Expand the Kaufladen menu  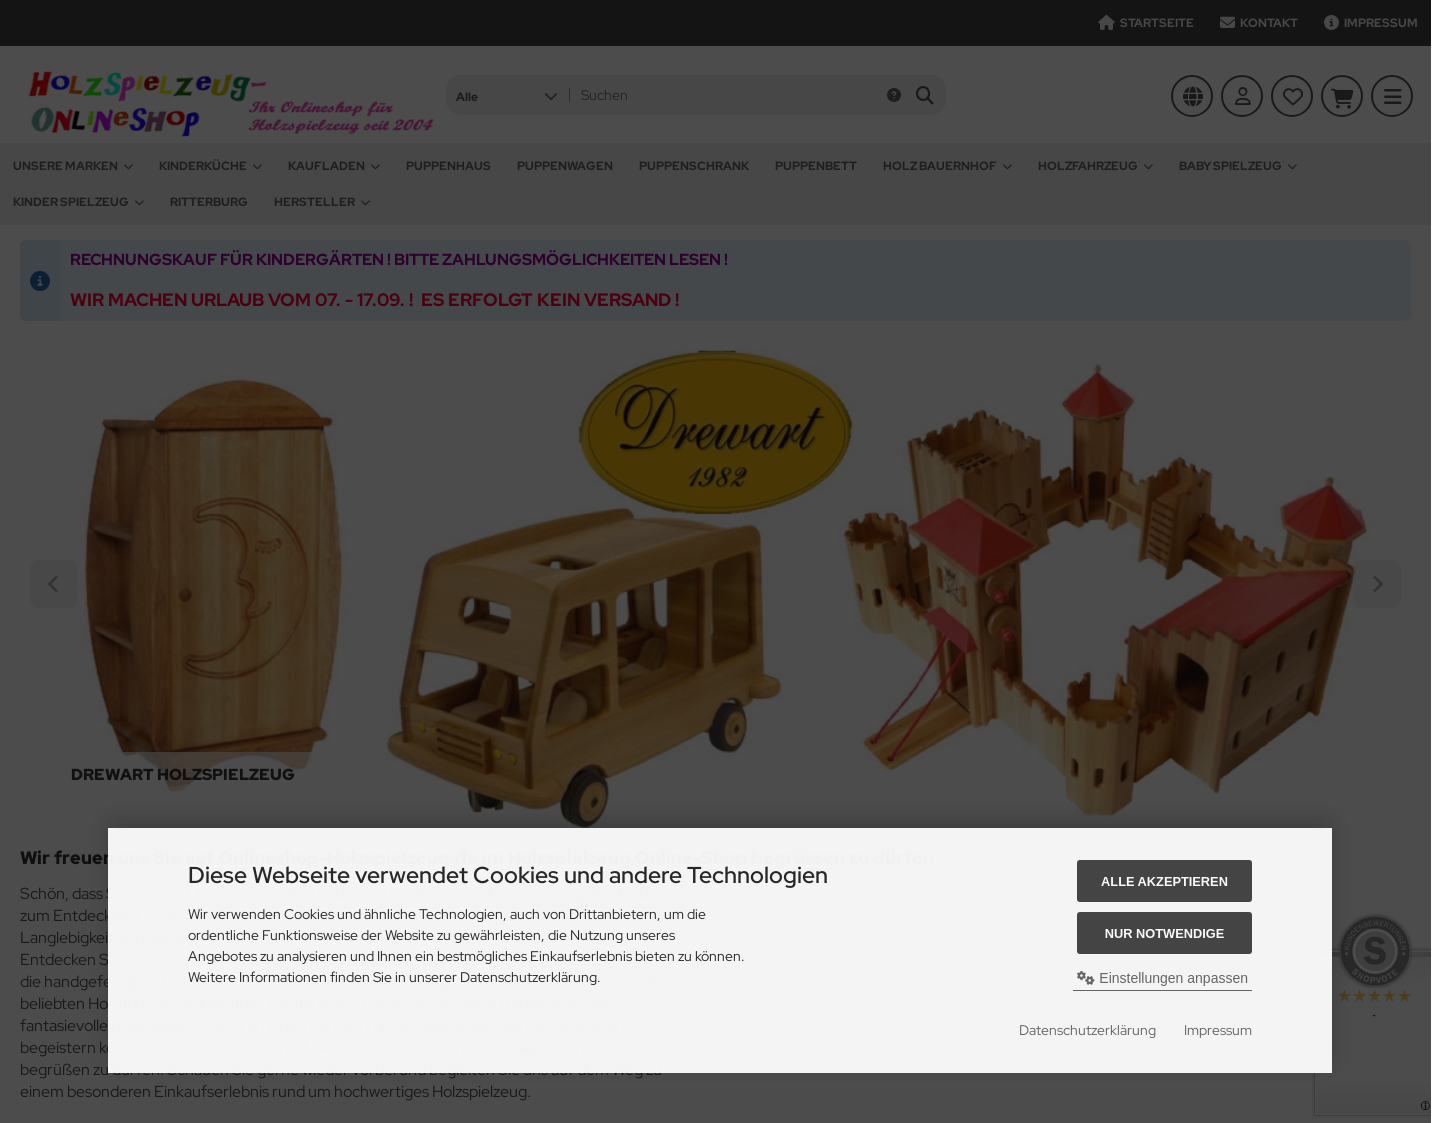(x=334, y=166)
